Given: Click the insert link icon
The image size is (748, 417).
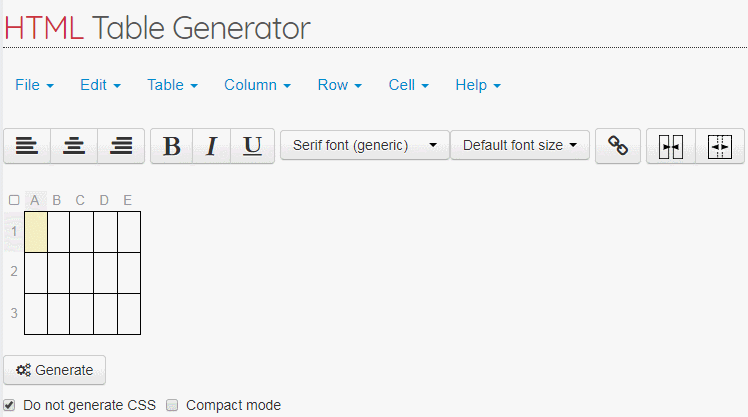Looking at the screenshot, I should 618,146.
